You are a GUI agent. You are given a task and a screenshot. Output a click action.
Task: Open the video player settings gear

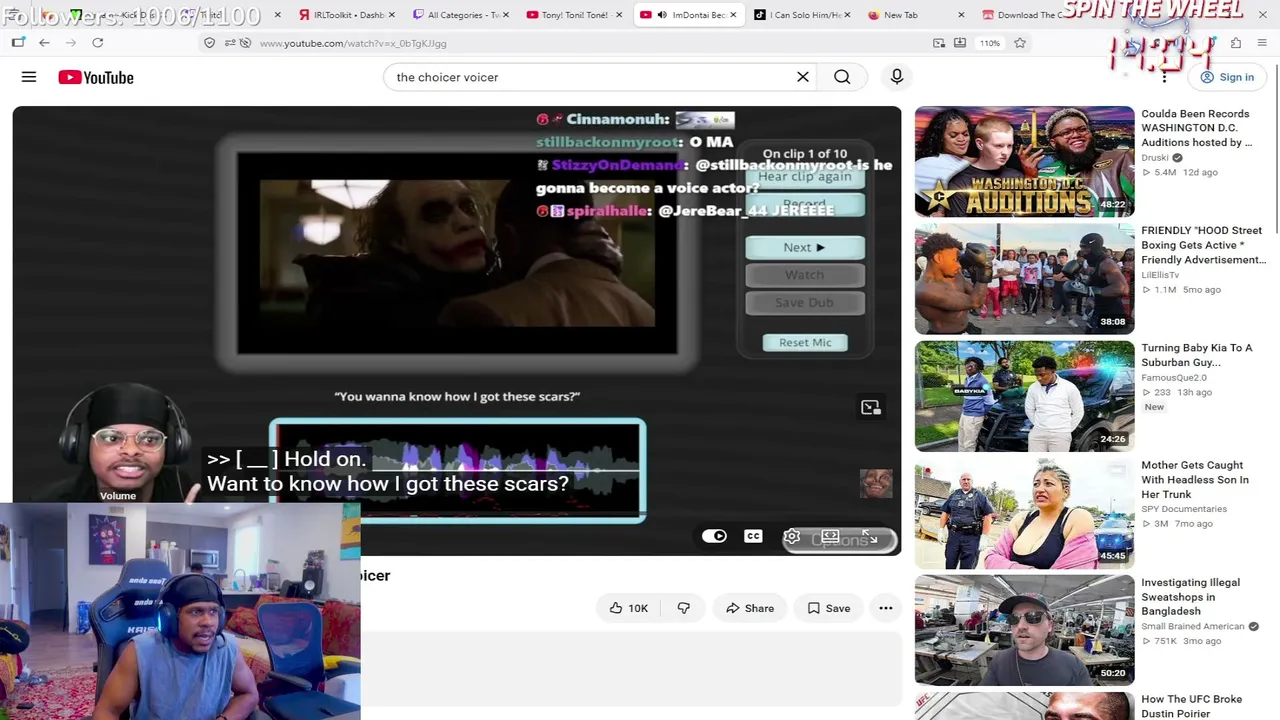pyautogui.click(x=792, y=537)
